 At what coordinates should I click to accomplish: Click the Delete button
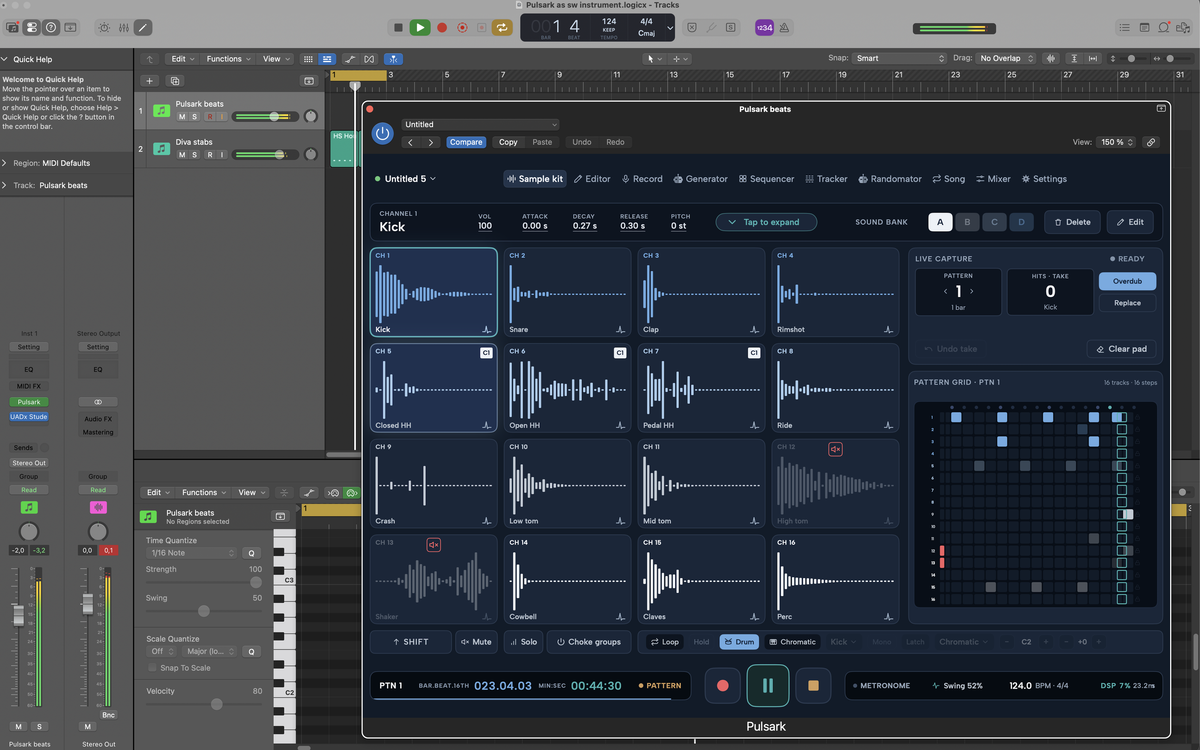(1072, 222)
